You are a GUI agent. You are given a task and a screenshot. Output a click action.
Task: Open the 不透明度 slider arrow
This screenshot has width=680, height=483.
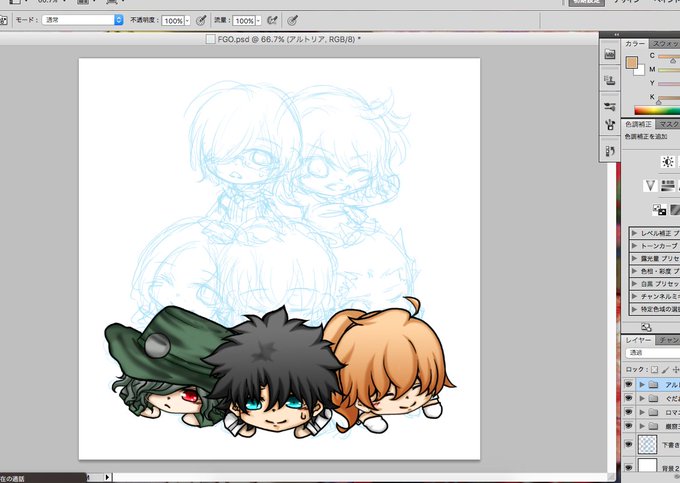pyautogui.click(x=187, y=21)
